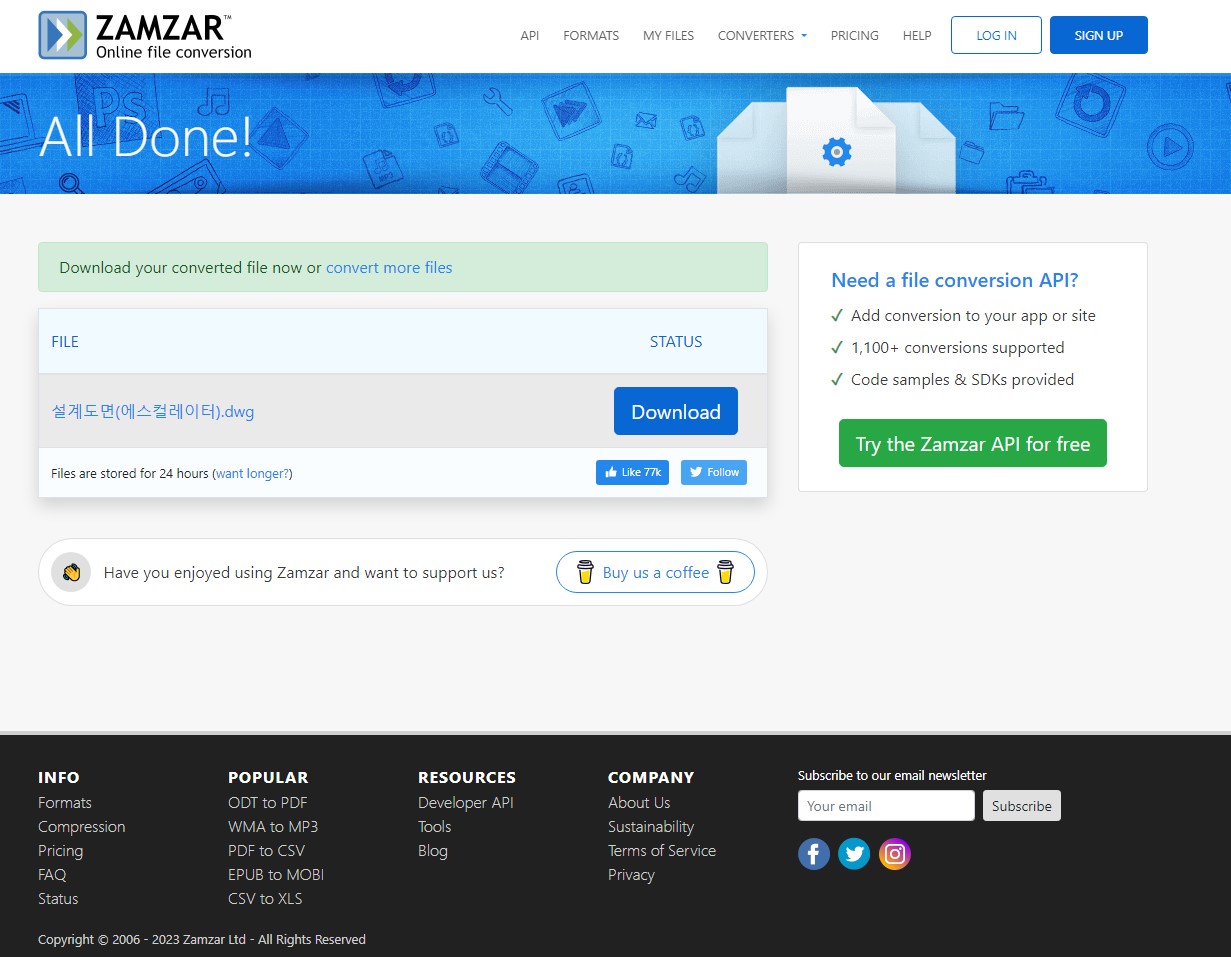Open Facebook page icon in footer
Screen dimensions: 1231x957
pyautogui.click(x=814, y=853)
